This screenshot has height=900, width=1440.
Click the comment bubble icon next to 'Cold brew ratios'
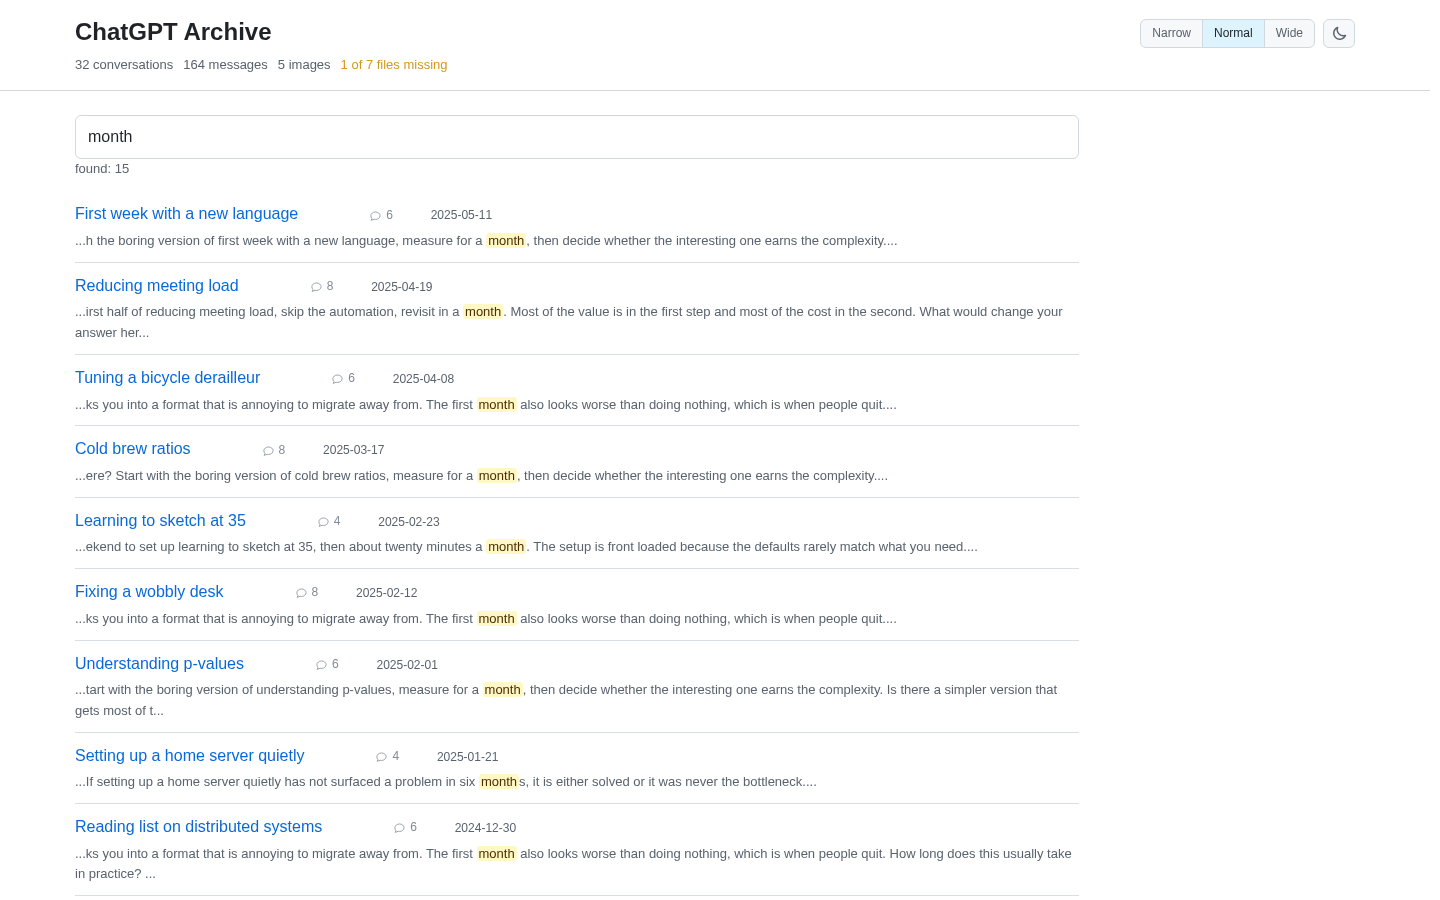pyautogui.click(x=268, y=451)
